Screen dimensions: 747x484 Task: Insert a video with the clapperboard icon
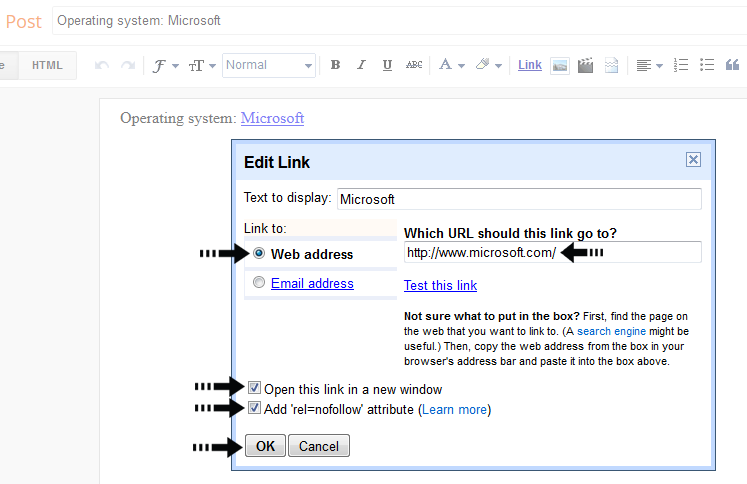coord(585,65)
